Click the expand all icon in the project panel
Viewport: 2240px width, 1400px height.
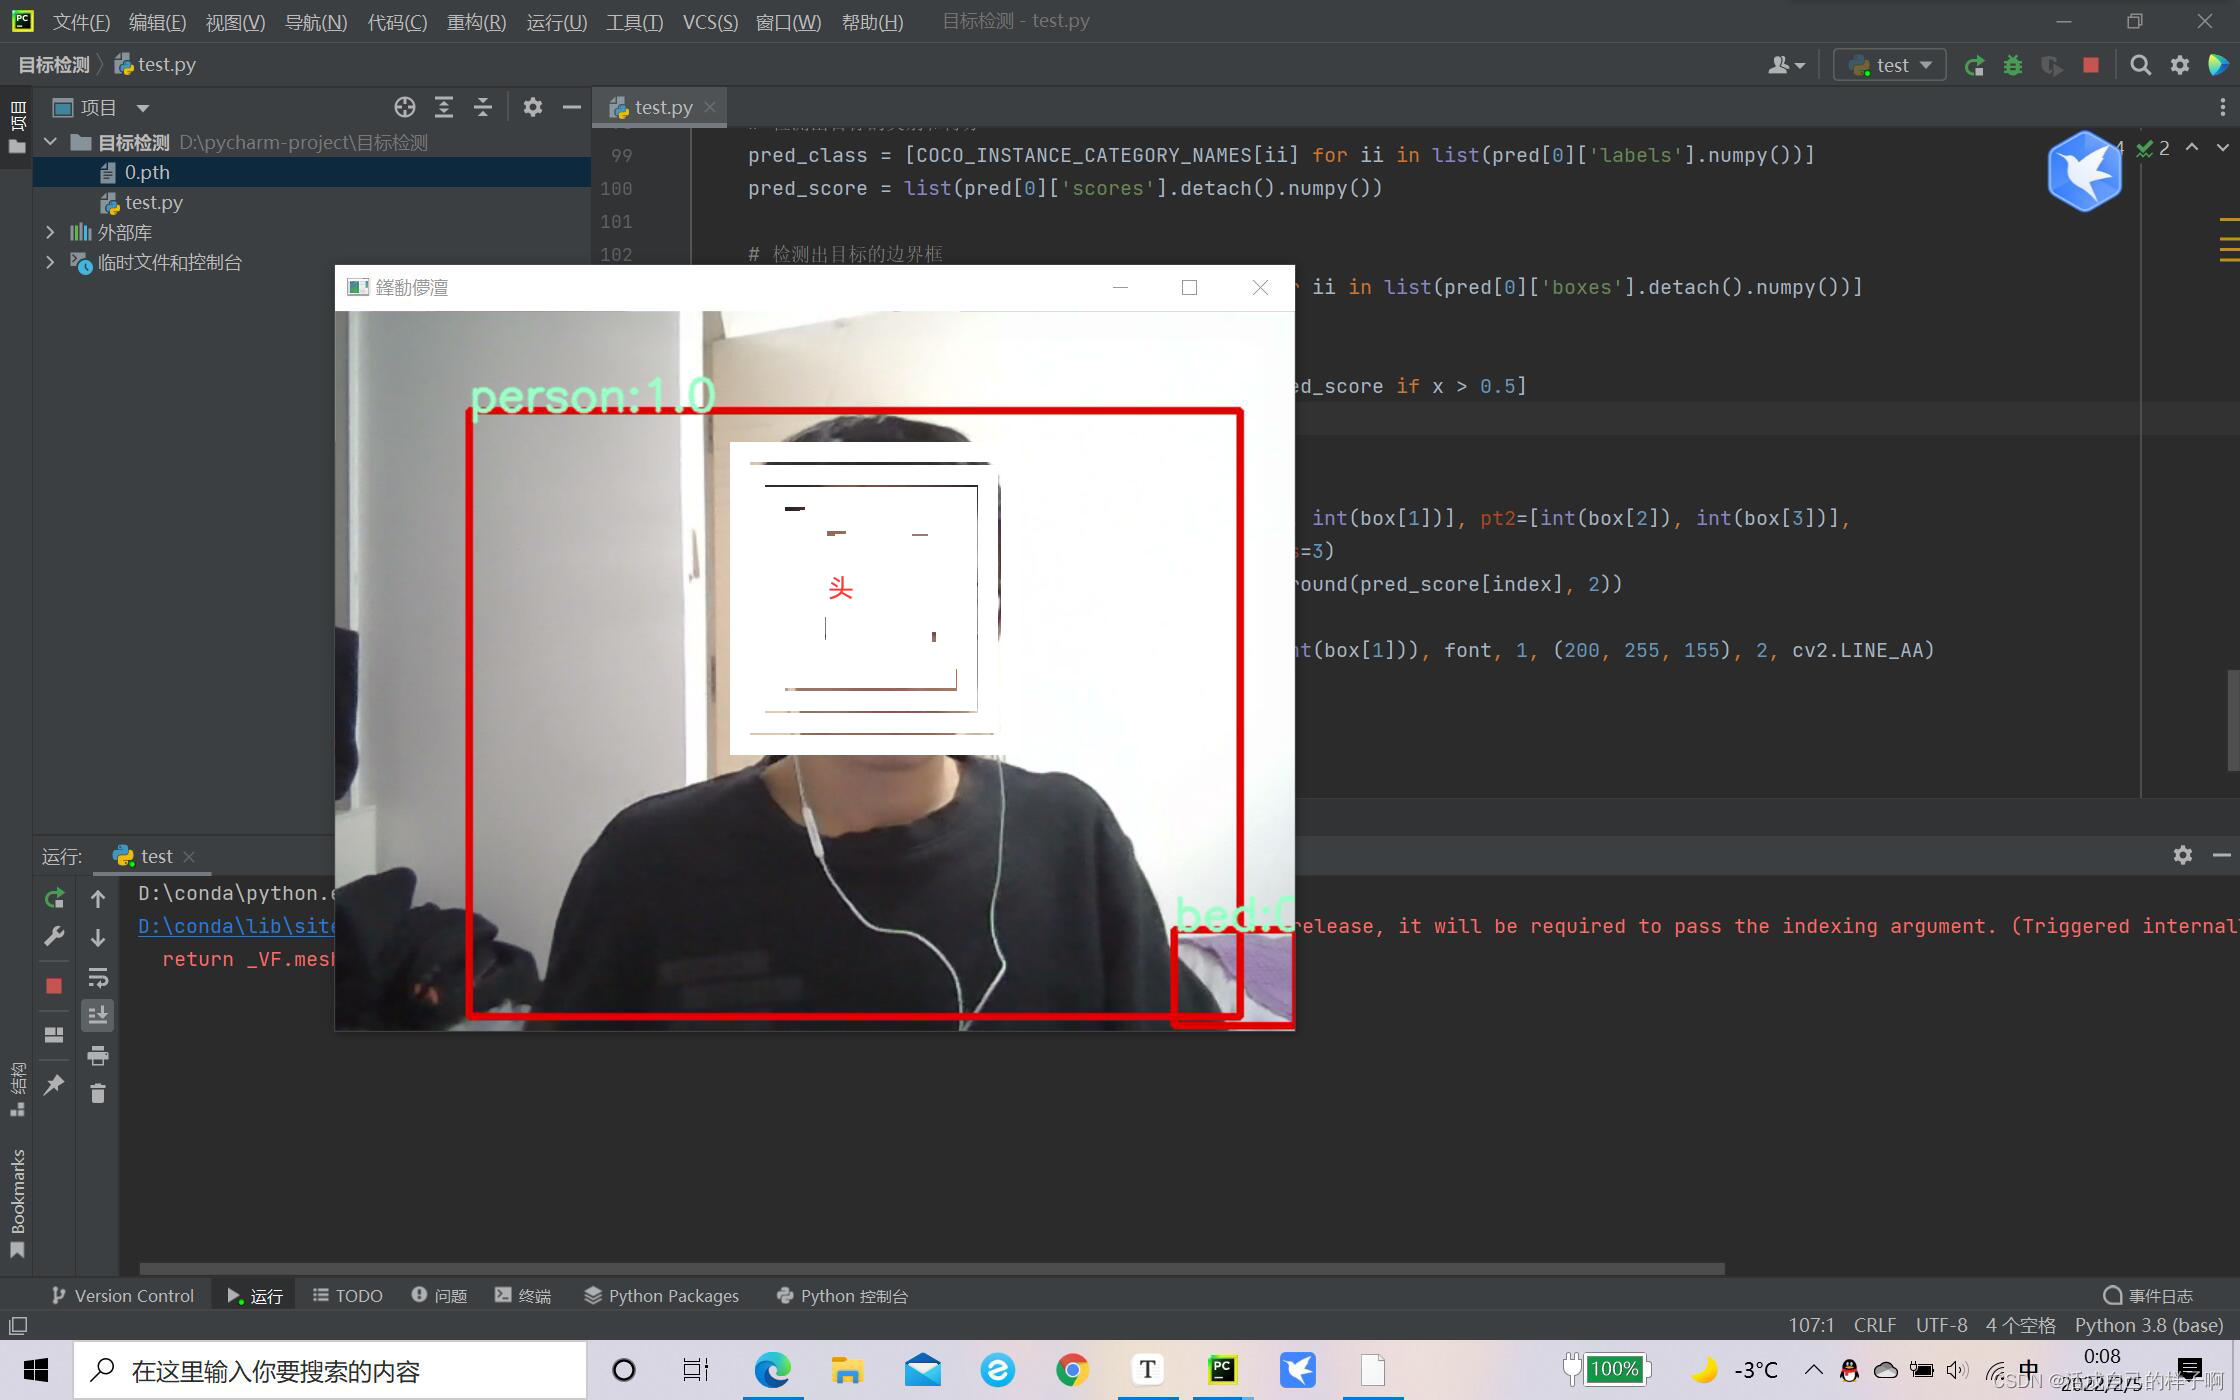pyautogui.click(x=444, y=107)
